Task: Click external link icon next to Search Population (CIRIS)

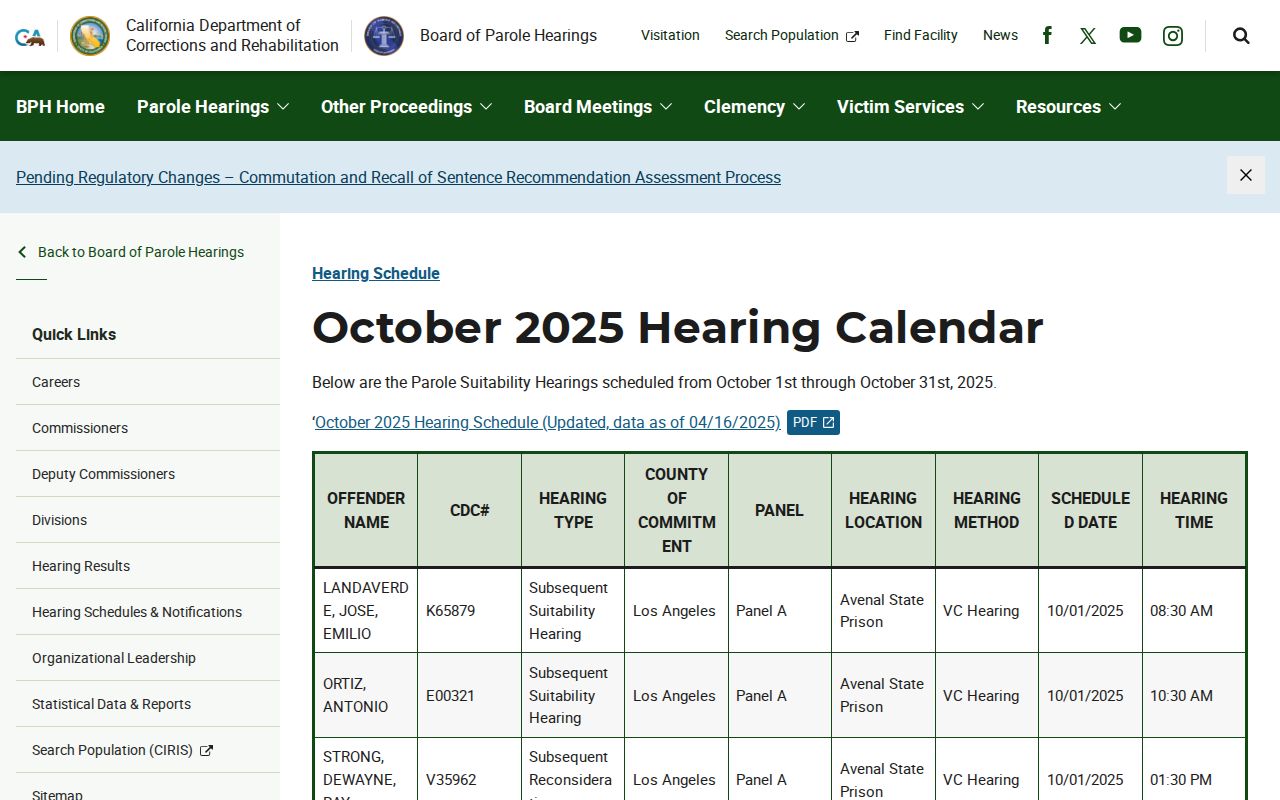Action: pyautogui.click(x=206, y=750)
